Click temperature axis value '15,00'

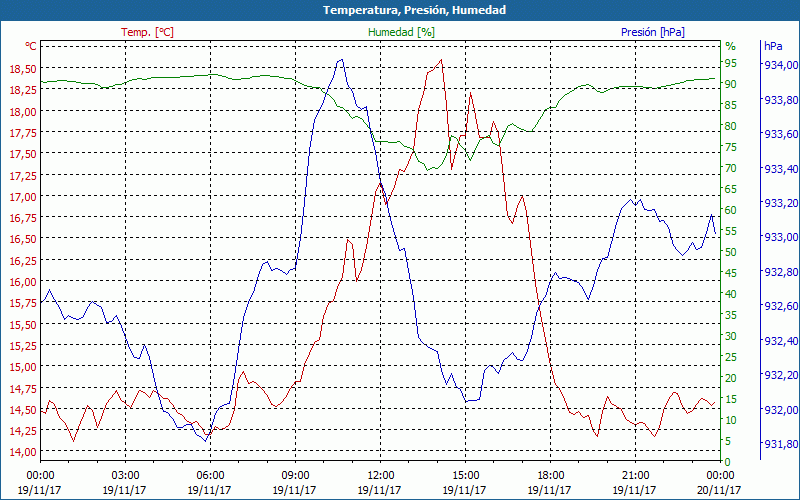(x=22, y=366)
